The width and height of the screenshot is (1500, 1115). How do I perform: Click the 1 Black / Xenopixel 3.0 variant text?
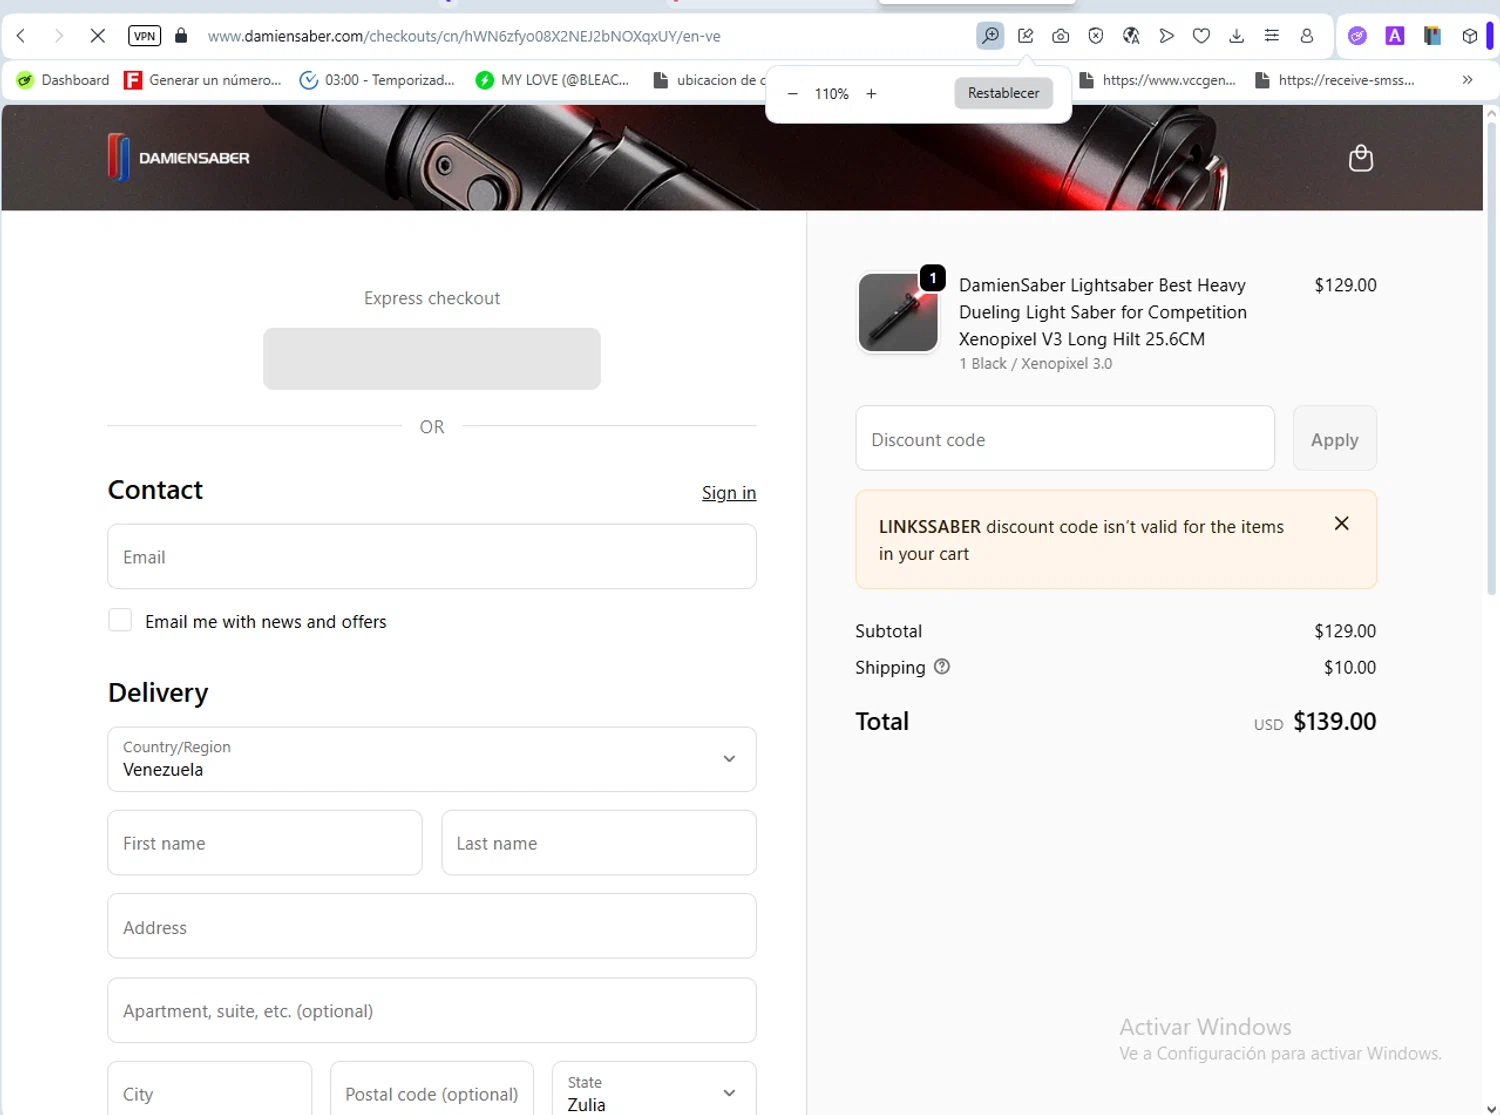[x=1036, y=364]
